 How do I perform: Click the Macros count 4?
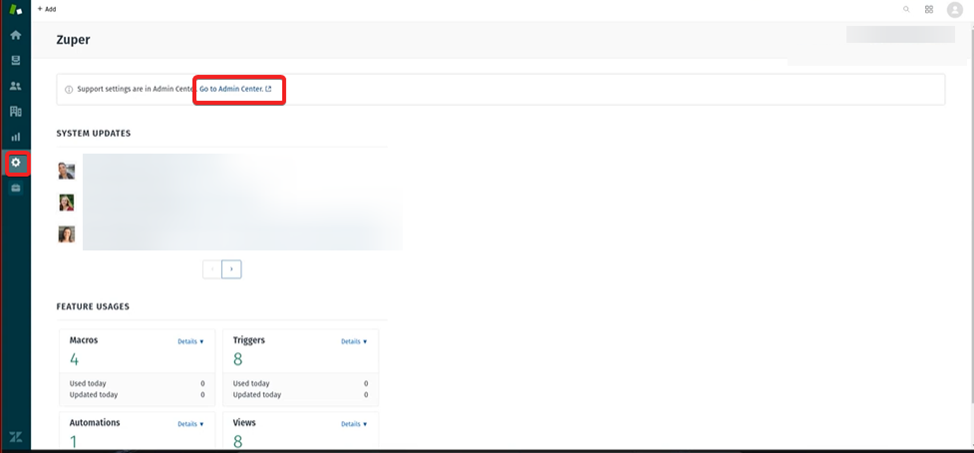coord(74,359)
